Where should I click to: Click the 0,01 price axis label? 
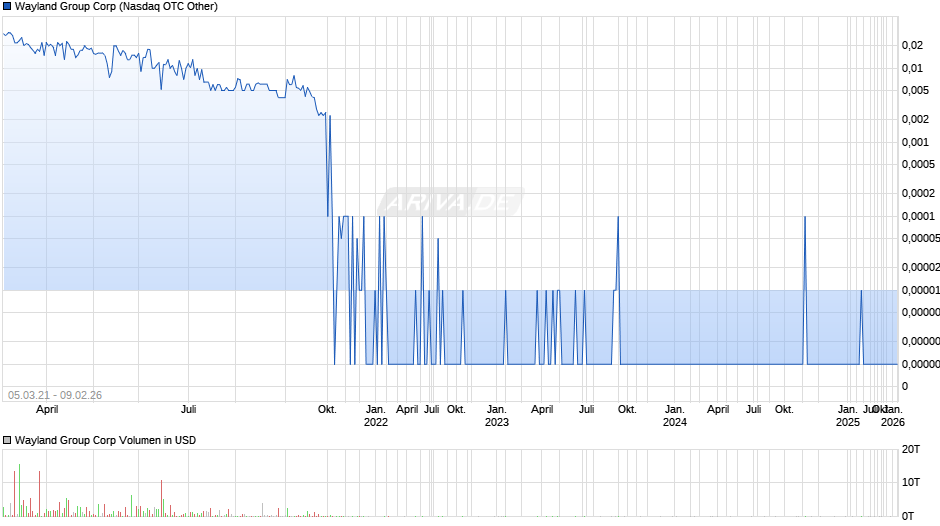[912, 68]
